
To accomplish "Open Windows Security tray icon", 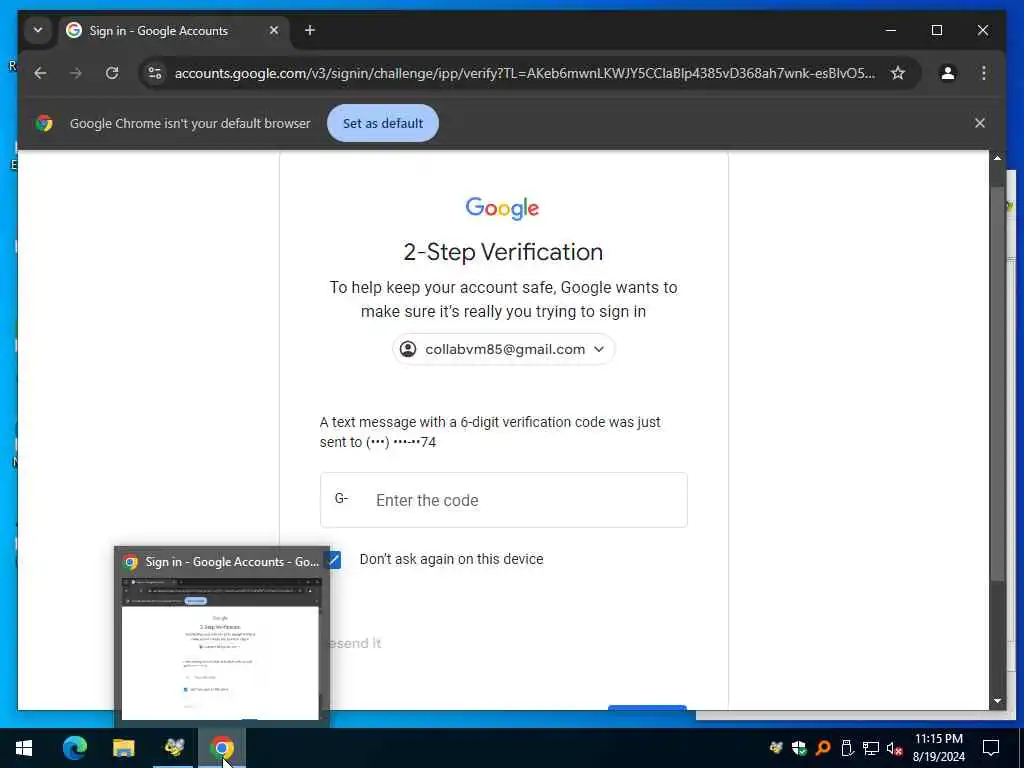I will (x=799, y=748).
